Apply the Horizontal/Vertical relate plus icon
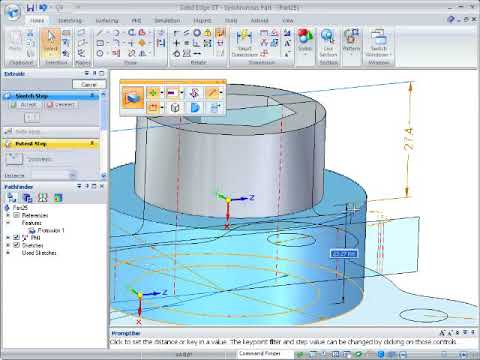 tap(177, 43)
